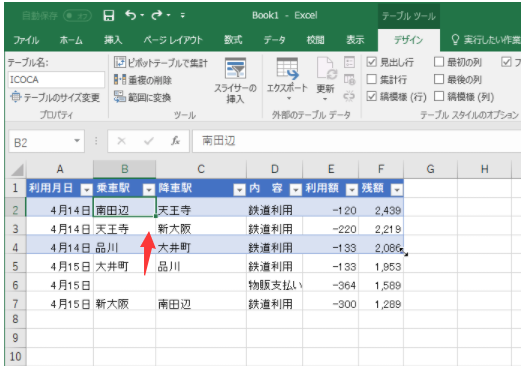Click テーブルのサイズ変更 button
521x366 pixels.
(x=55, y=97)
